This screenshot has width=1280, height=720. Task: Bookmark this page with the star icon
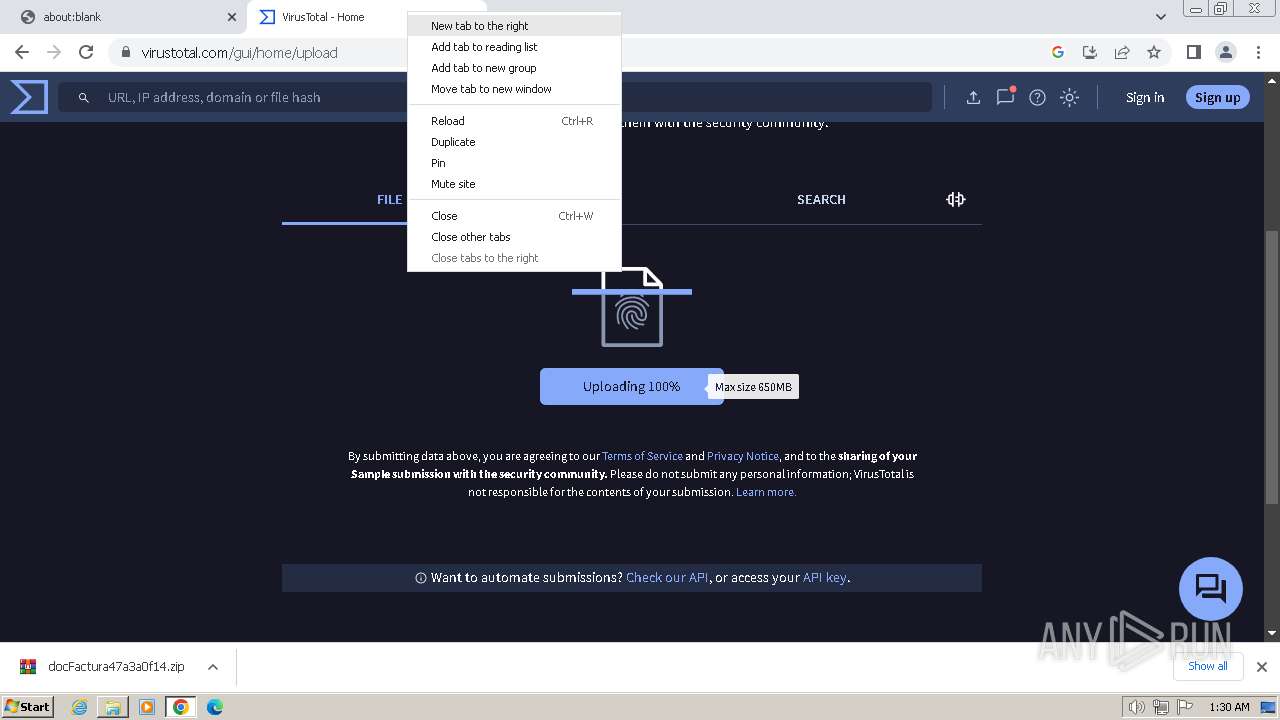click(1154, 52)
